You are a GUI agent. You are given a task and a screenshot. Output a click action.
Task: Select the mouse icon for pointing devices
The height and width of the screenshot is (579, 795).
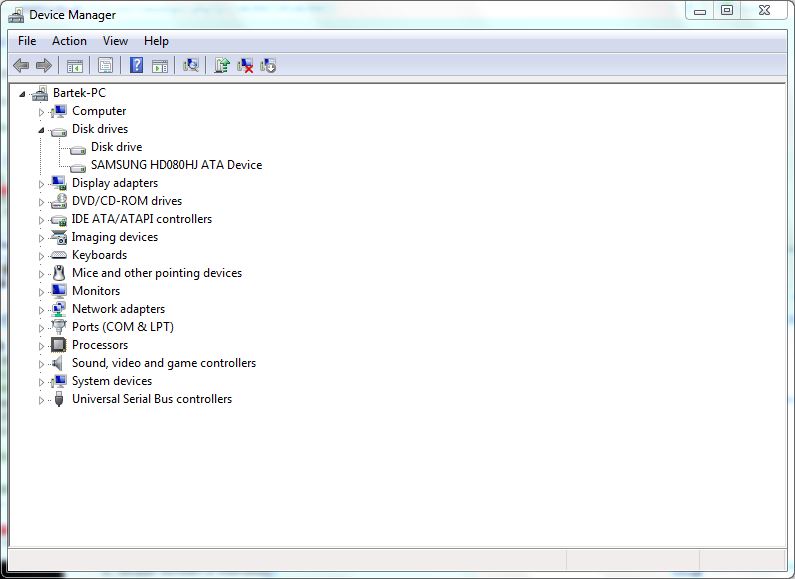pos(59,273)
